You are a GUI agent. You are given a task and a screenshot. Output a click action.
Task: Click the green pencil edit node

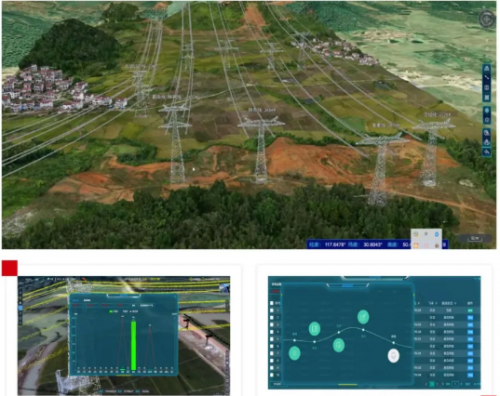pyautogui.click(x=363, y=317)
